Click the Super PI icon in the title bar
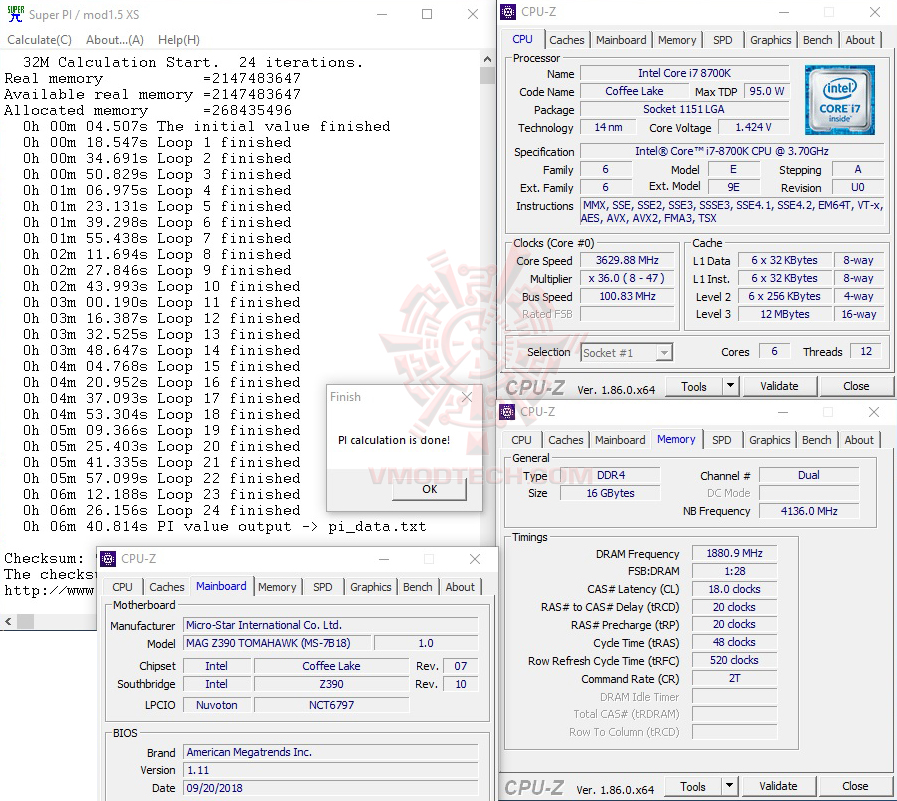Image resolution: width=897 pixels, height=801 pixels. (x=13, y=13)
